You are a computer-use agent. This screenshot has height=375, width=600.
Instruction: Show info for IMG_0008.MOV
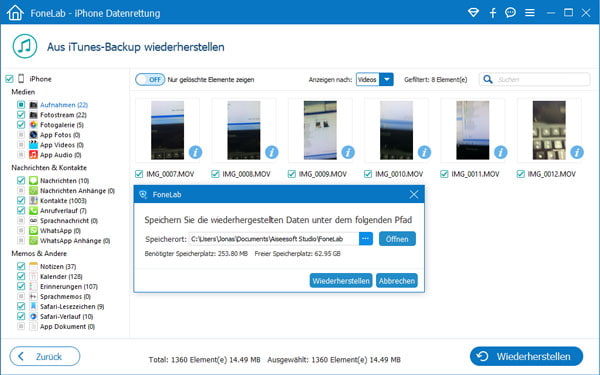272,152
